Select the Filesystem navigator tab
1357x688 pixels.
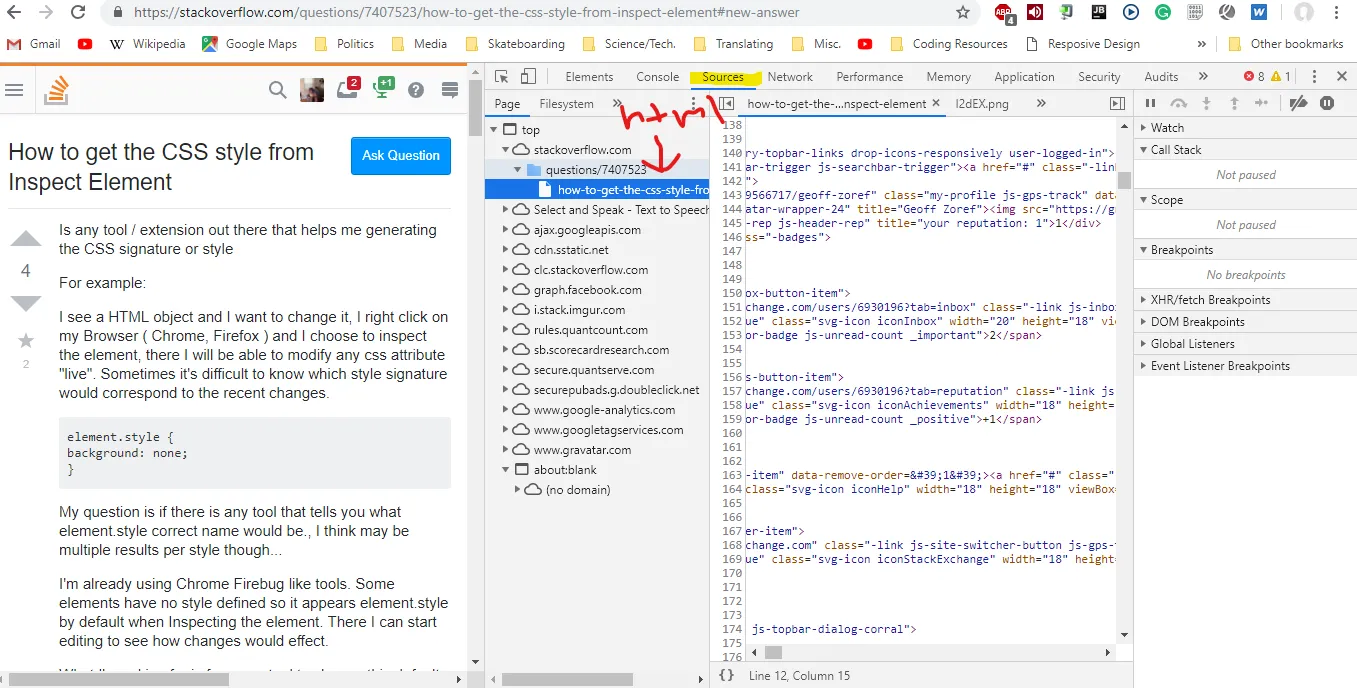click(566, 103)
